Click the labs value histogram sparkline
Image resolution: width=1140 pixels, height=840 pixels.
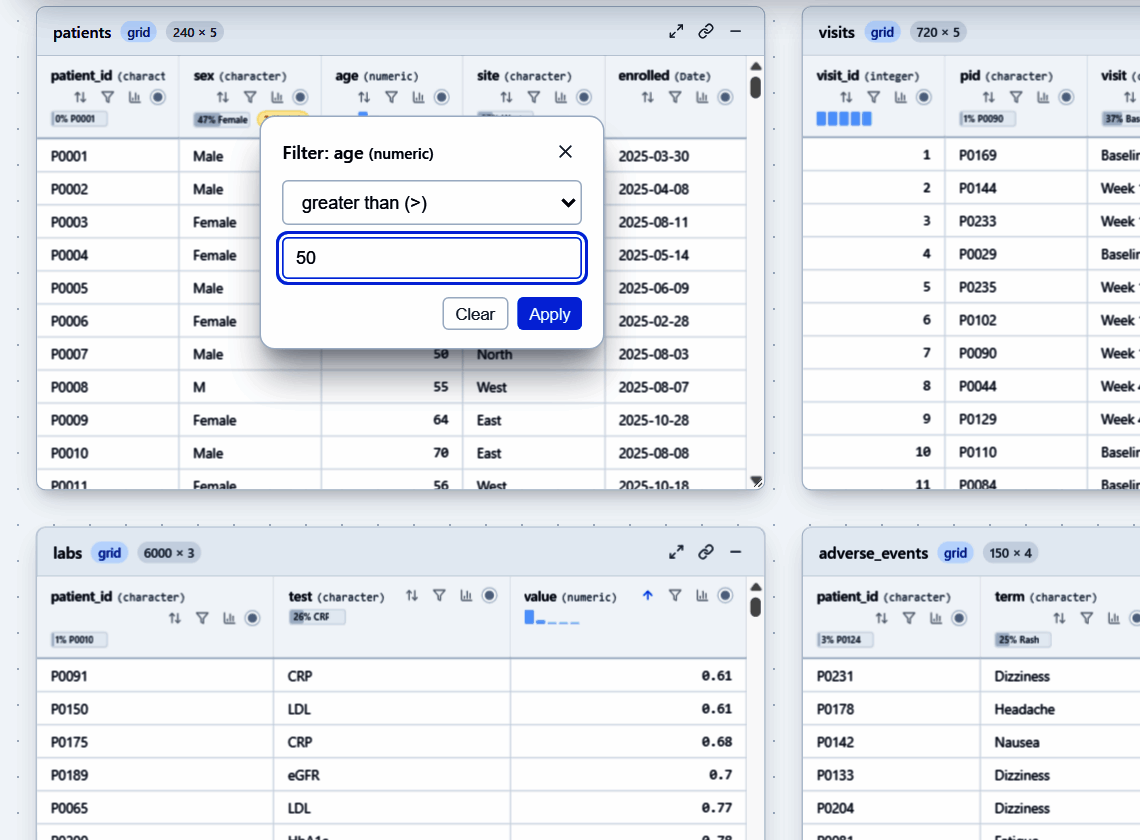click(x=552, y=617)
